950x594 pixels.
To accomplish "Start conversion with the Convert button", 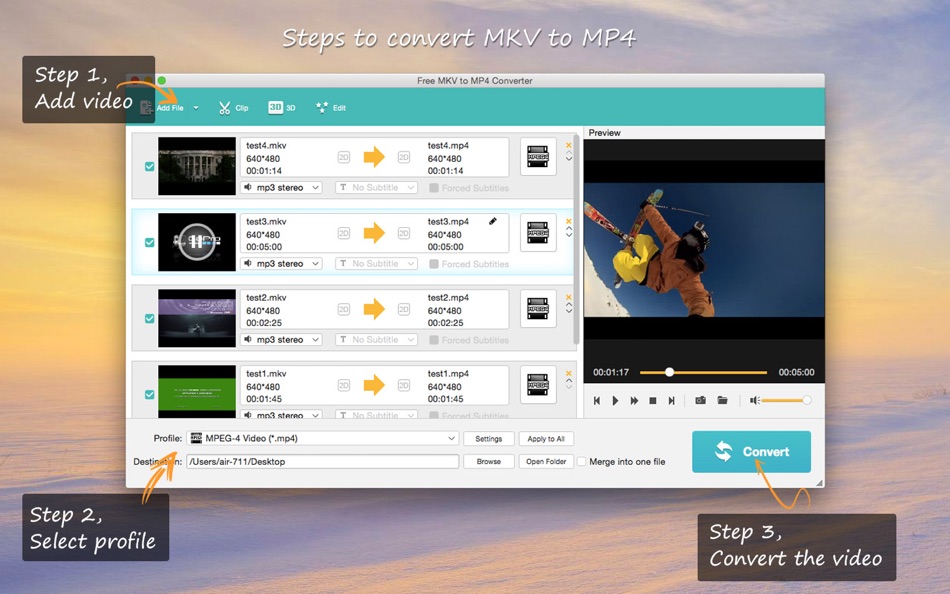I will point(751,452).
